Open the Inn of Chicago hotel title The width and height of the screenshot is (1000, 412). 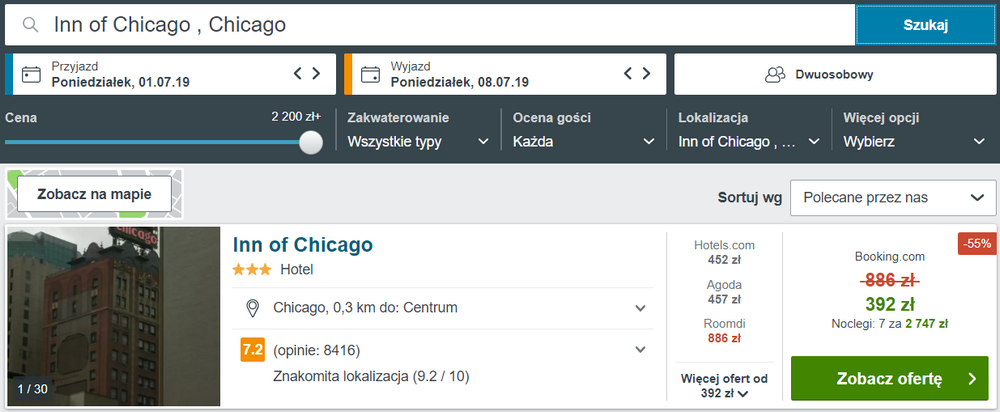tap(303, 244)
